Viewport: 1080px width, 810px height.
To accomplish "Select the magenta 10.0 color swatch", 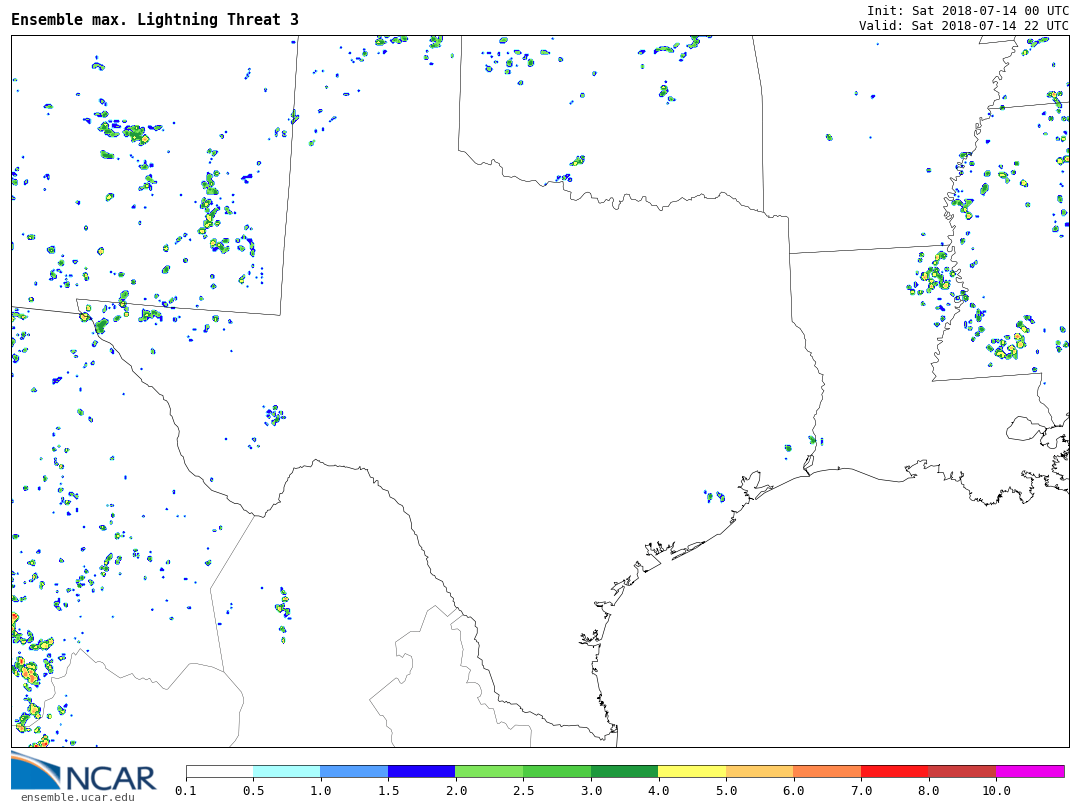I will point(1030,771).
